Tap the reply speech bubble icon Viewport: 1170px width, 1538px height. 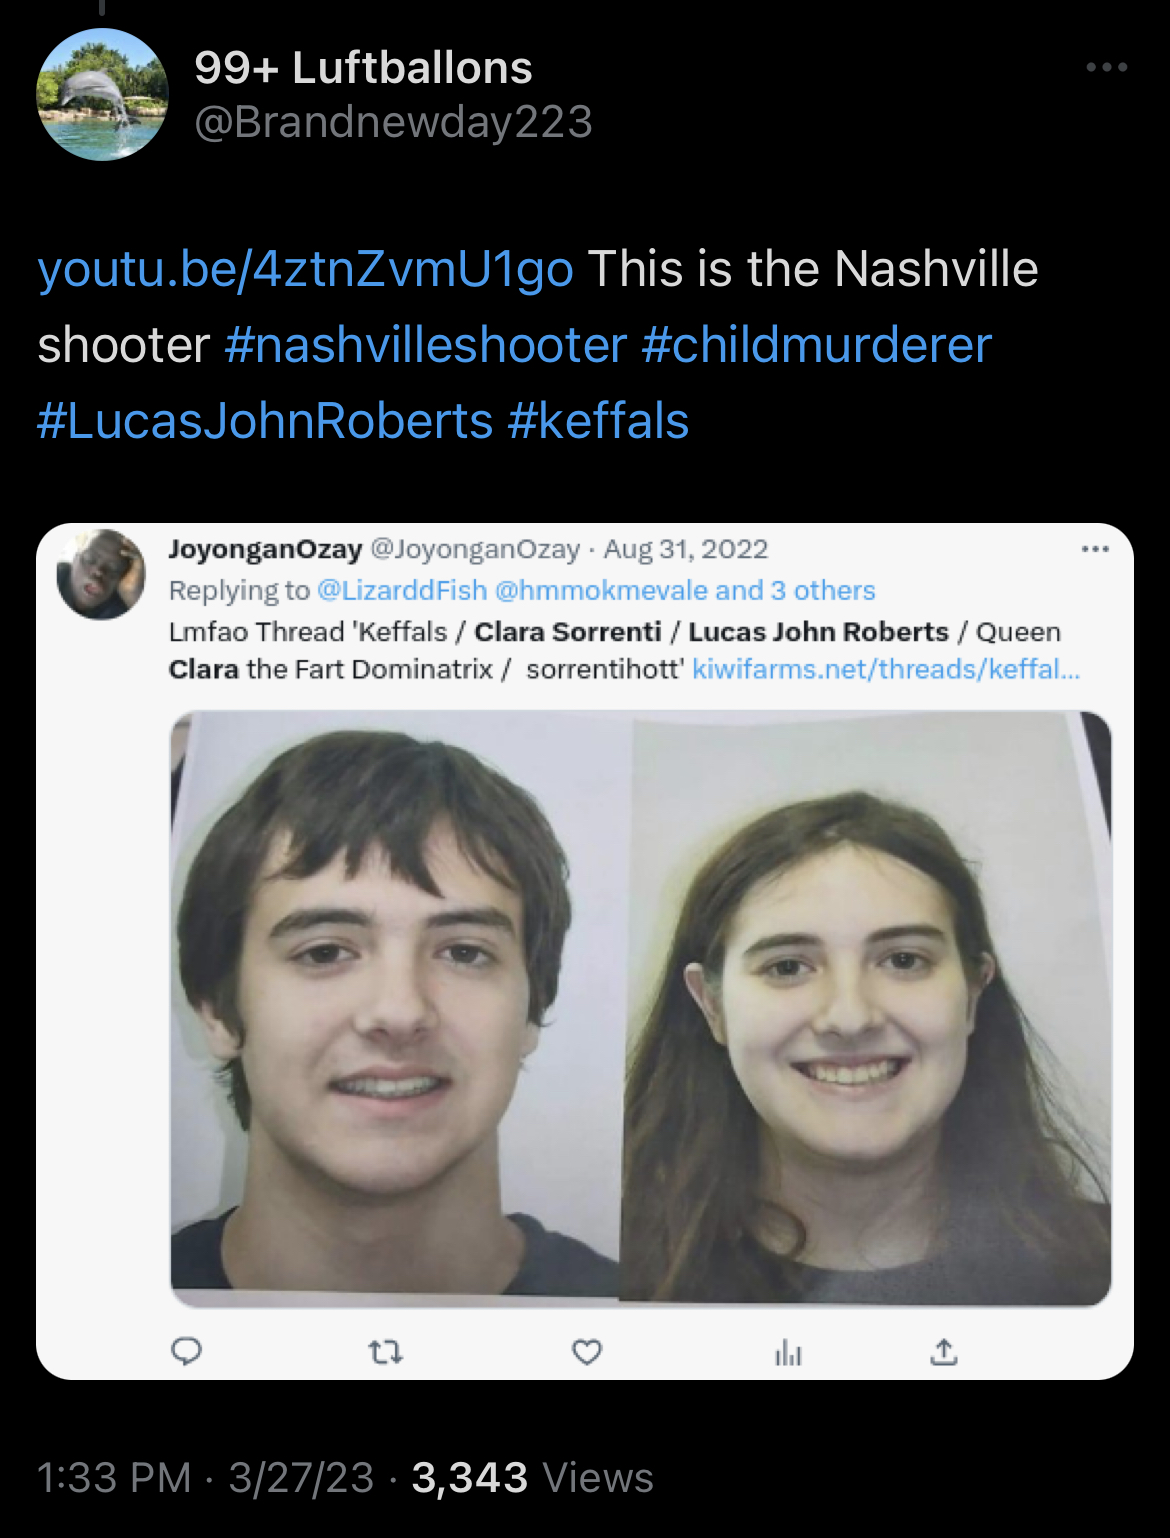pos(186,1352)
